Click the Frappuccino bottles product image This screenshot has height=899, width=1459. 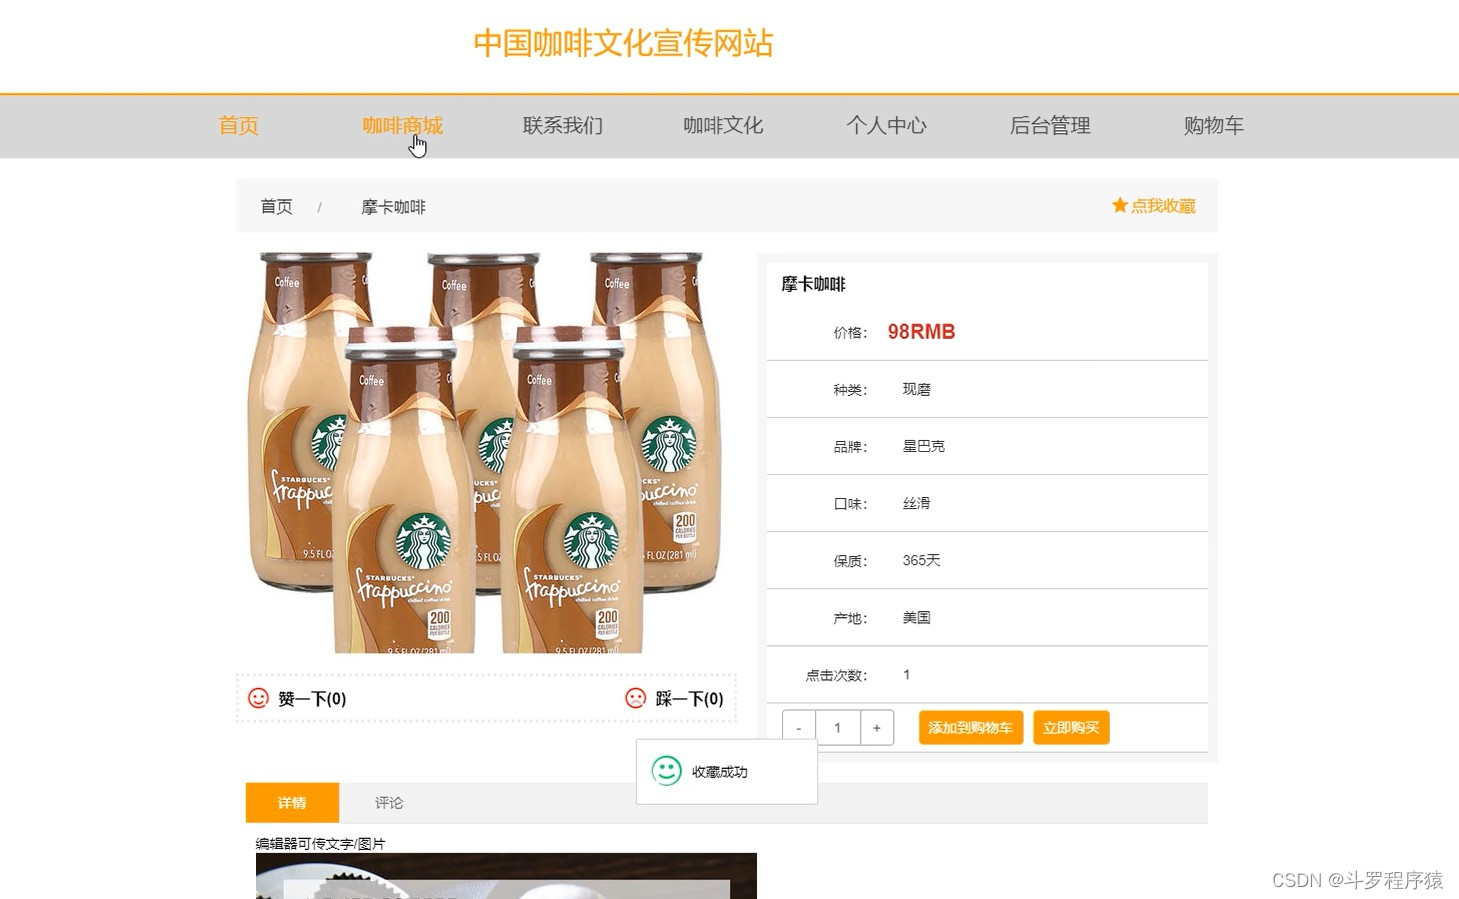[x=486, y=453]
